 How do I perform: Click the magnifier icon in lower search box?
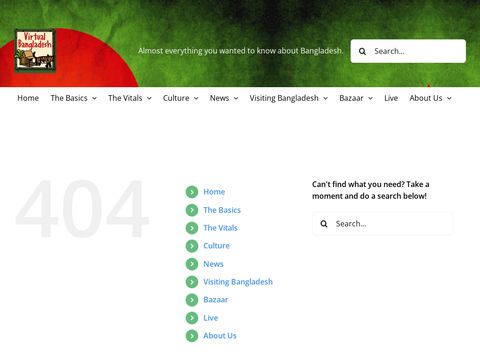pos(324,224)
